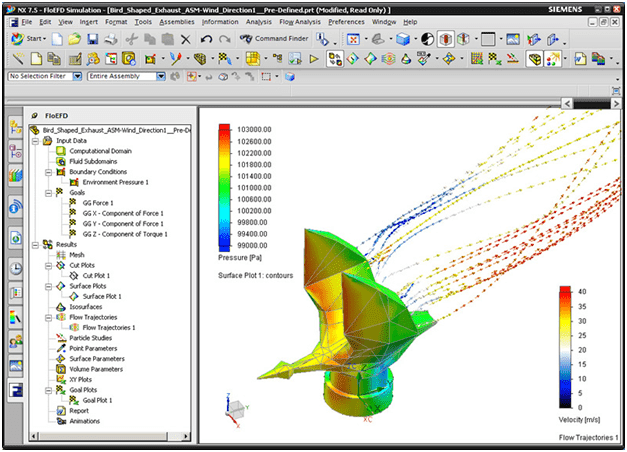Screen dimensions: 627x452
Task: Collapse the Cut Plots node
Action: click(x=48, y=266)
